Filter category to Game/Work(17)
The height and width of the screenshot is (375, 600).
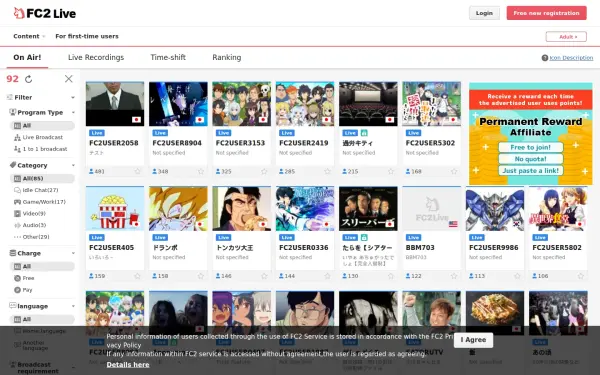(40, 202)
